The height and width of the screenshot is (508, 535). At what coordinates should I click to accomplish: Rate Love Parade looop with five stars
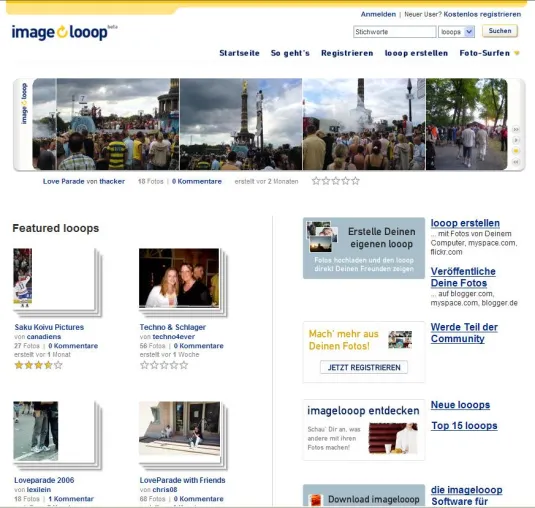(355, 181)
